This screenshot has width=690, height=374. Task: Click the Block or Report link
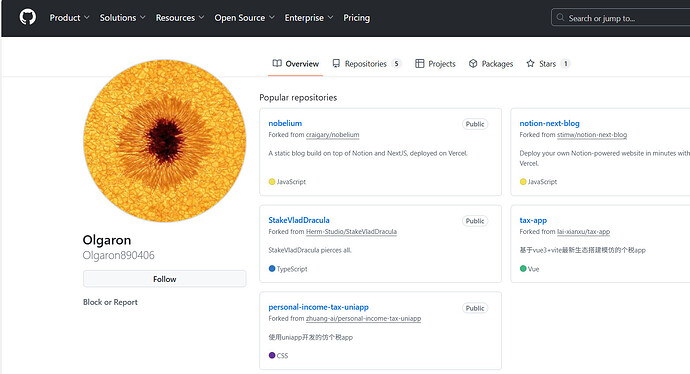coord(110,302)
